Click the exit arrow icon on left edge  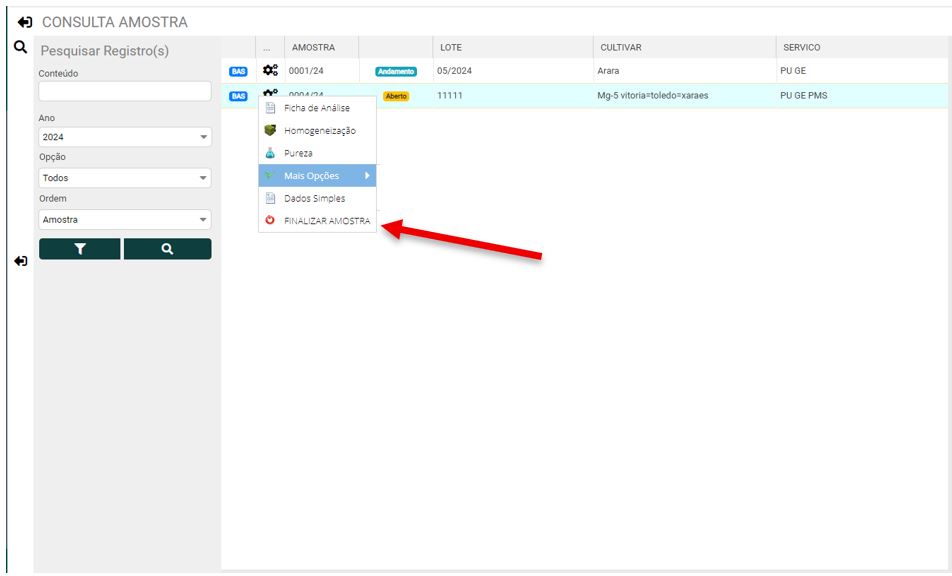tap(21, 261)
